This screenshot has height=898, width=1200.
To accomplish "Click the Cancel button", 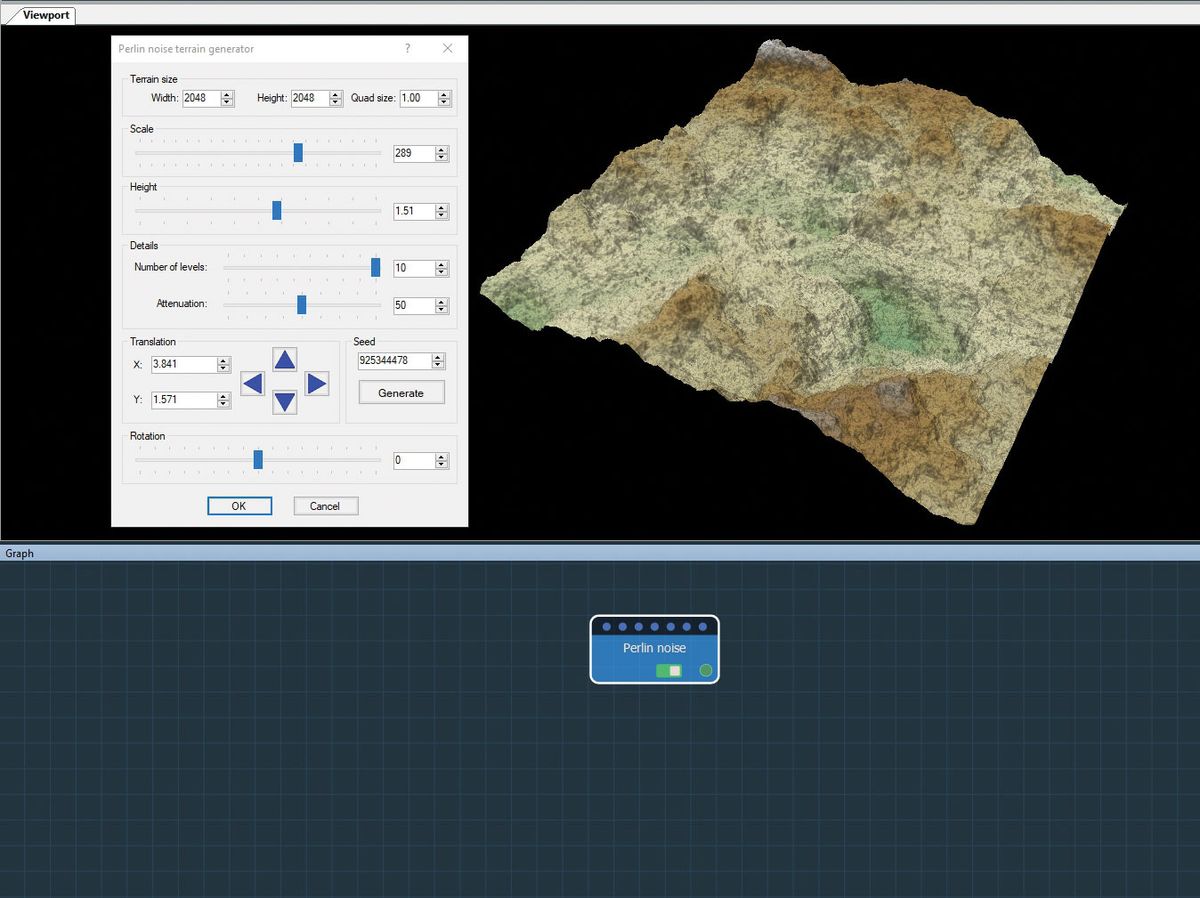I will (x=325, y=506).
